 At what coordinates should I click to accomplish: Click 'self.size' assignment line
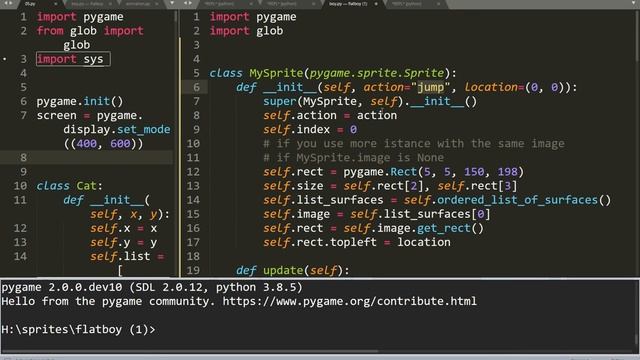(x=390, y=186)
